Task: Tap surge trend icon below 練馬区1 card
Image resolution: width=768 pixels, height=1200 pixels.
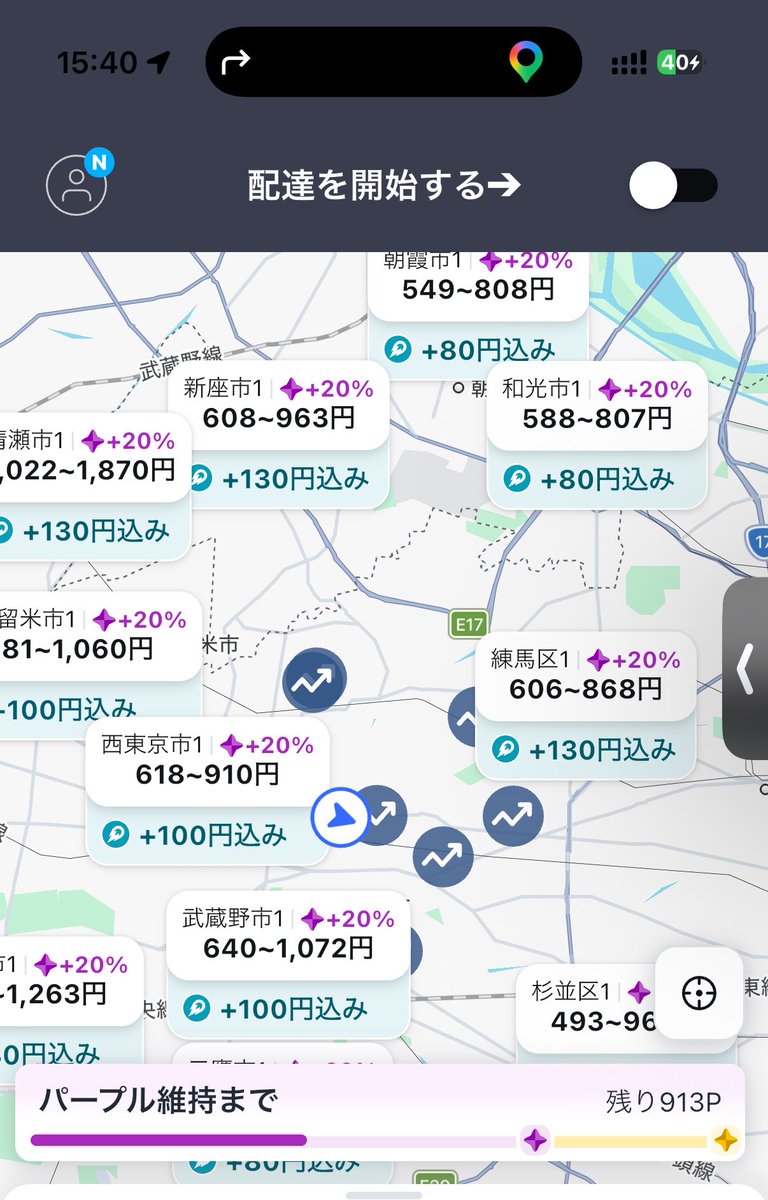Action: pyautogui.click(x=513, y=816)
